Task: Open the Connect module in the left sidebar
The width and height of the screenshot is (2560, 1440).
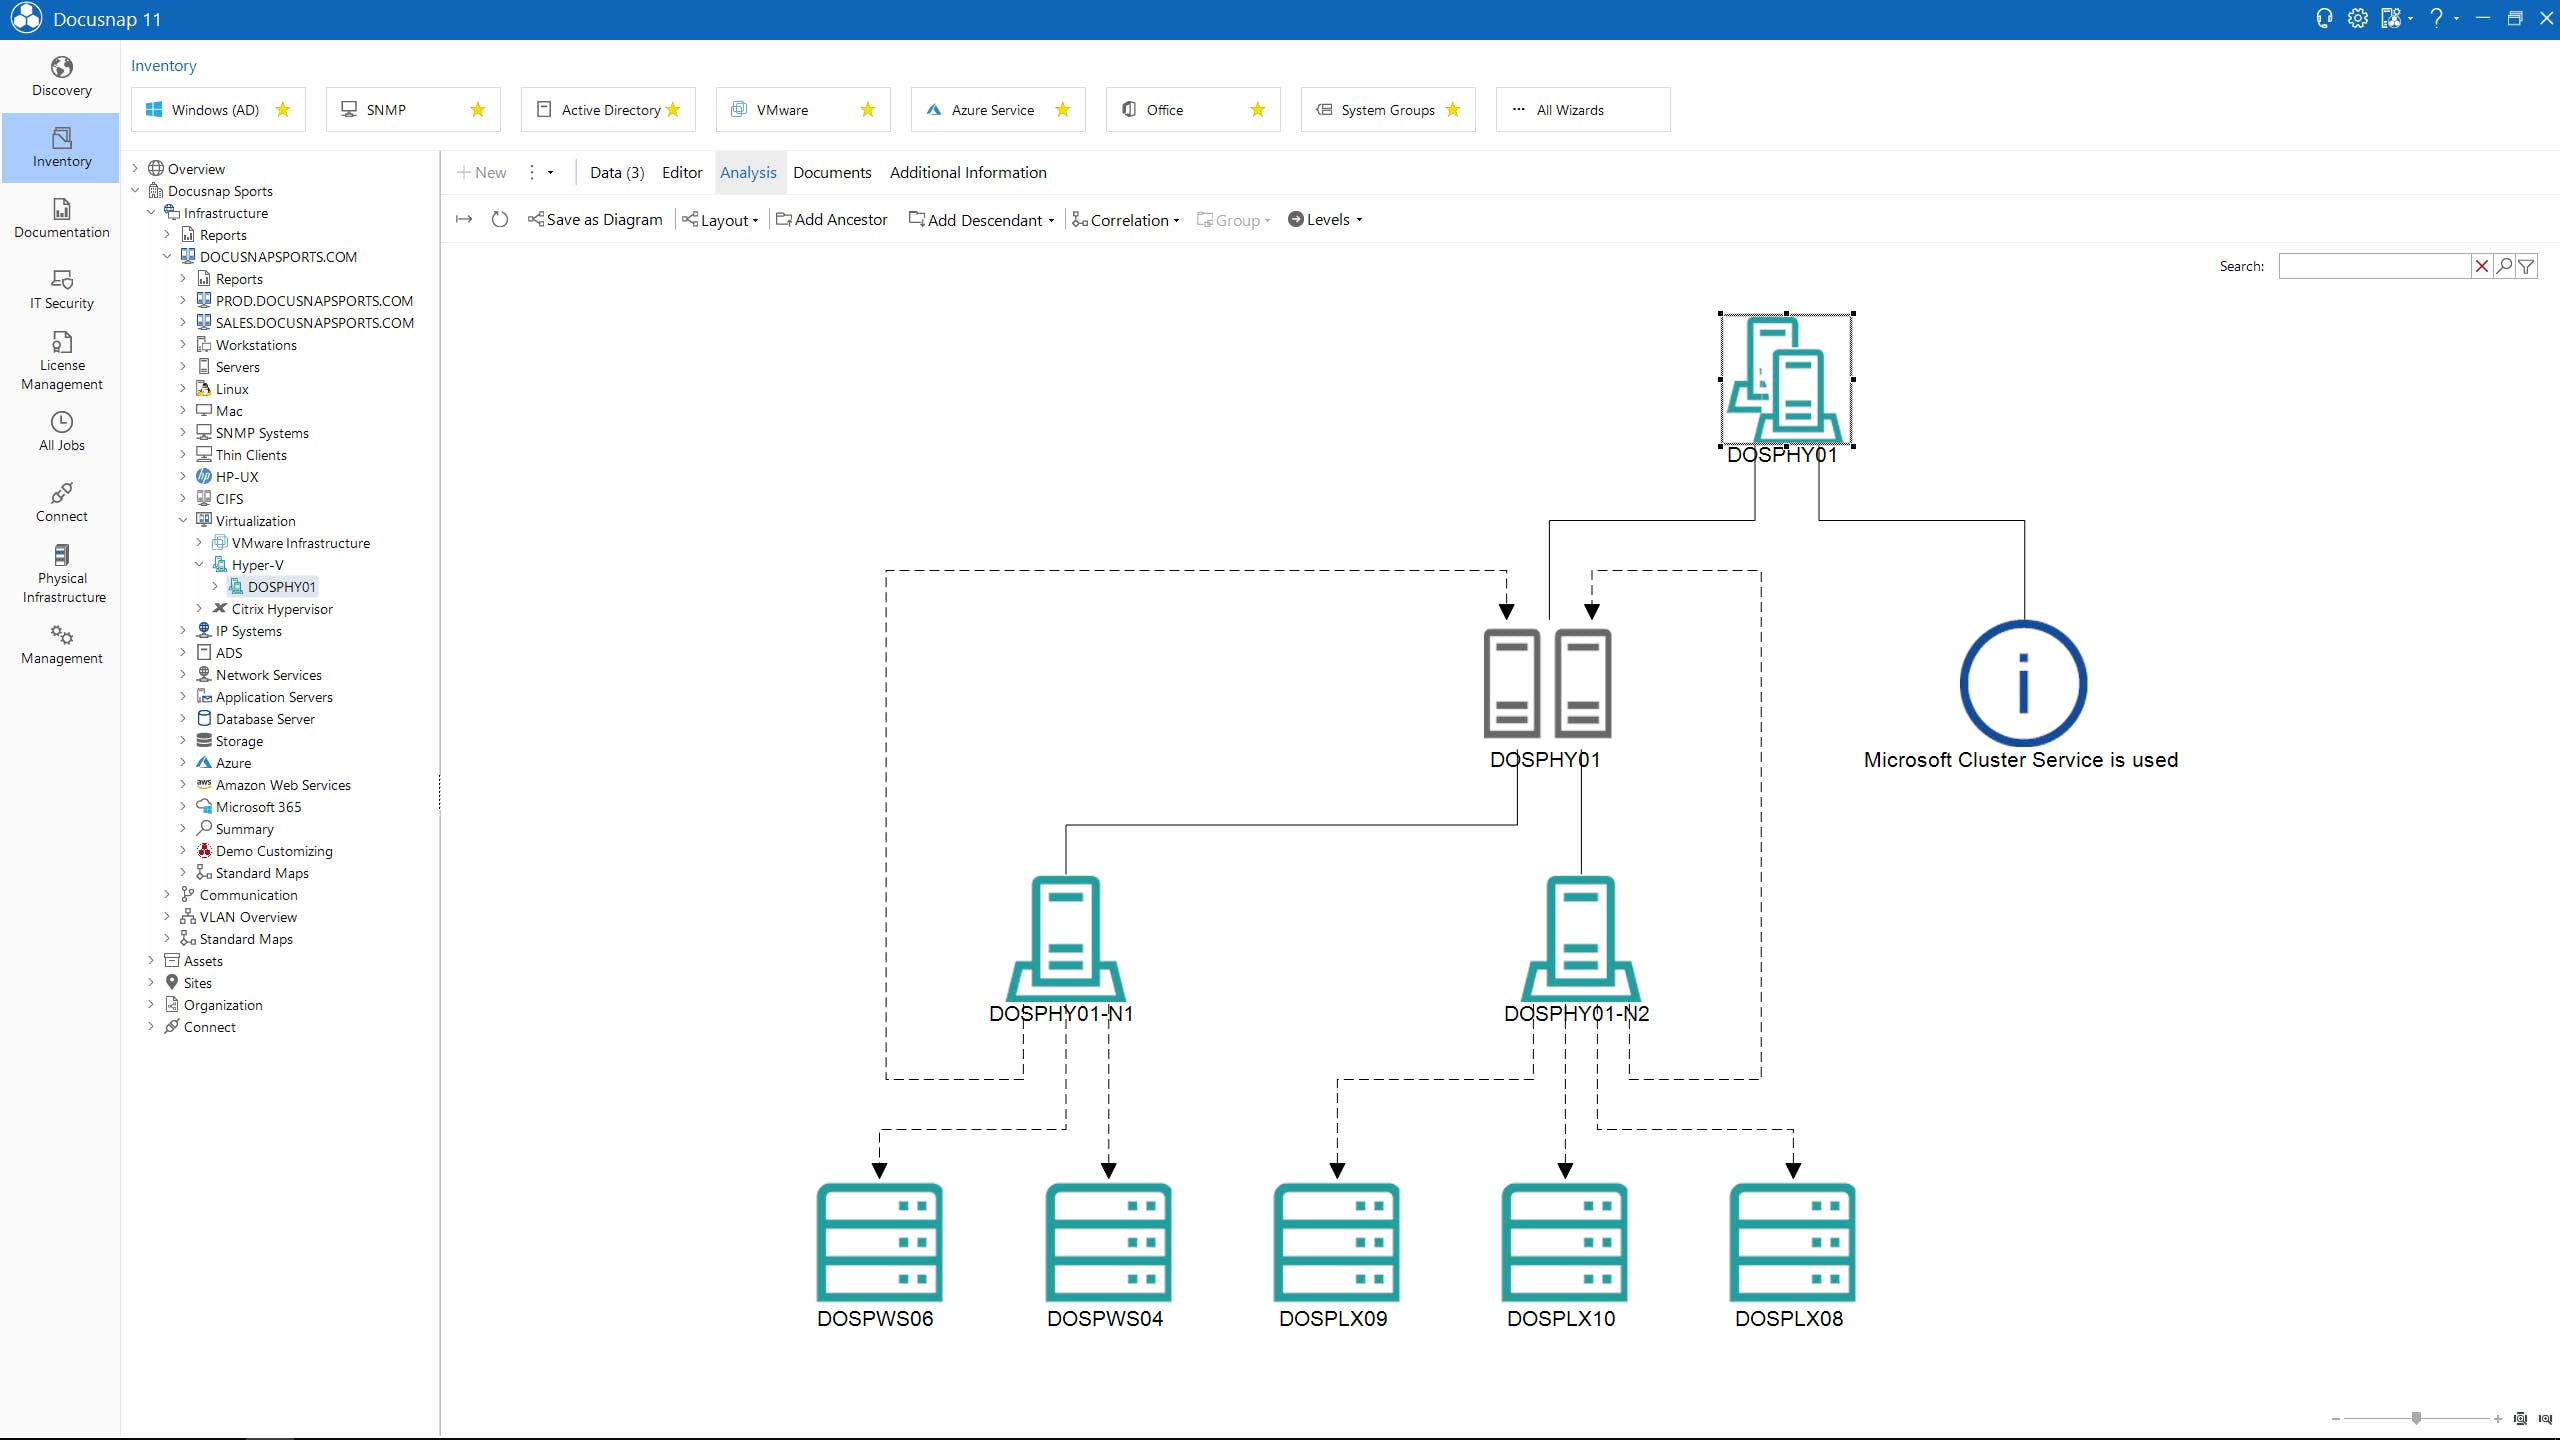Action: point(61,503)
